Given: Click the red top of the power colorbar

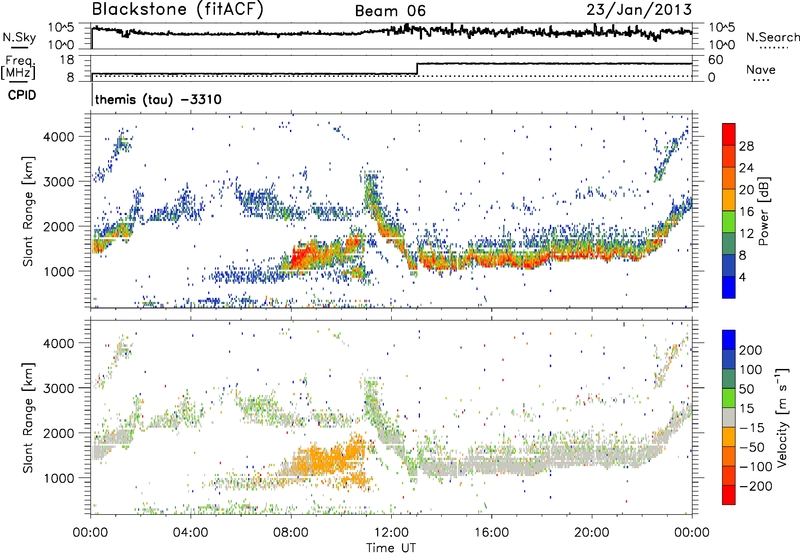Looking at the screenshot, I should click(x=729, y=133).
